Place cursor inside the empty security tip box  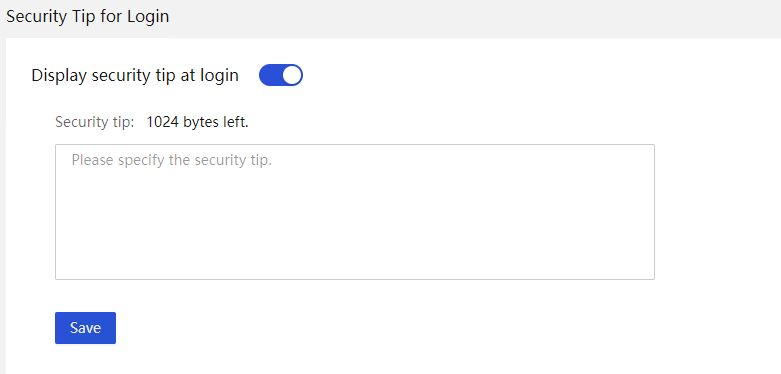(355, 212)
